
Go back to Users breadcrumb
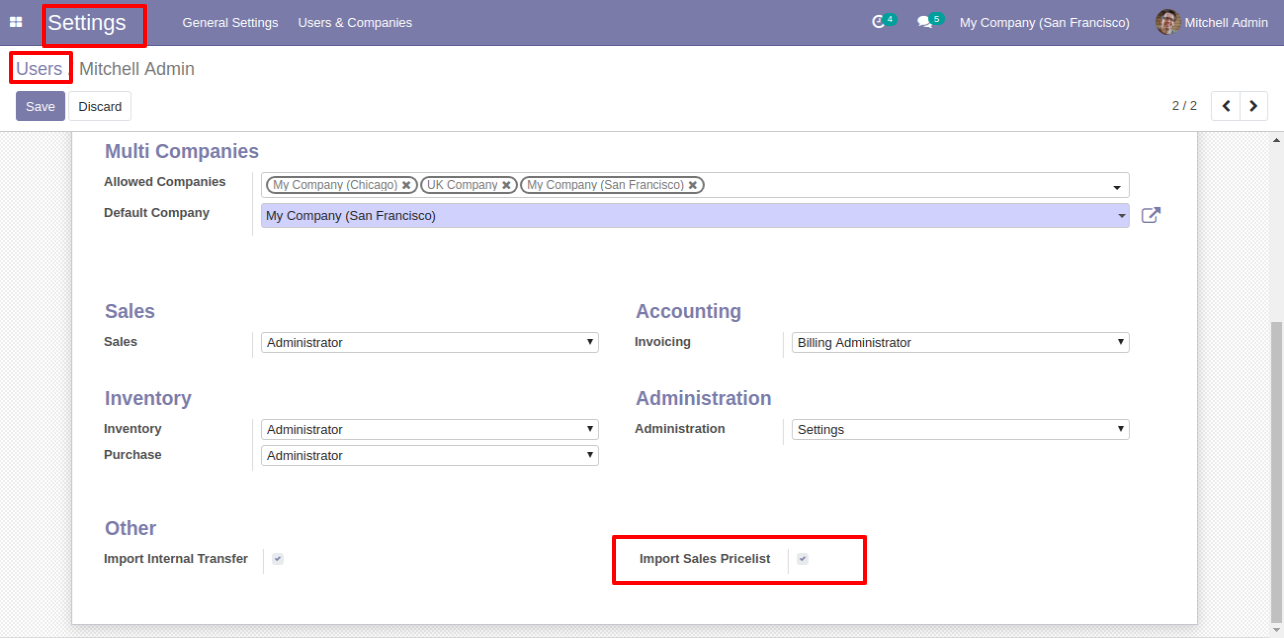tap(39, 69)
